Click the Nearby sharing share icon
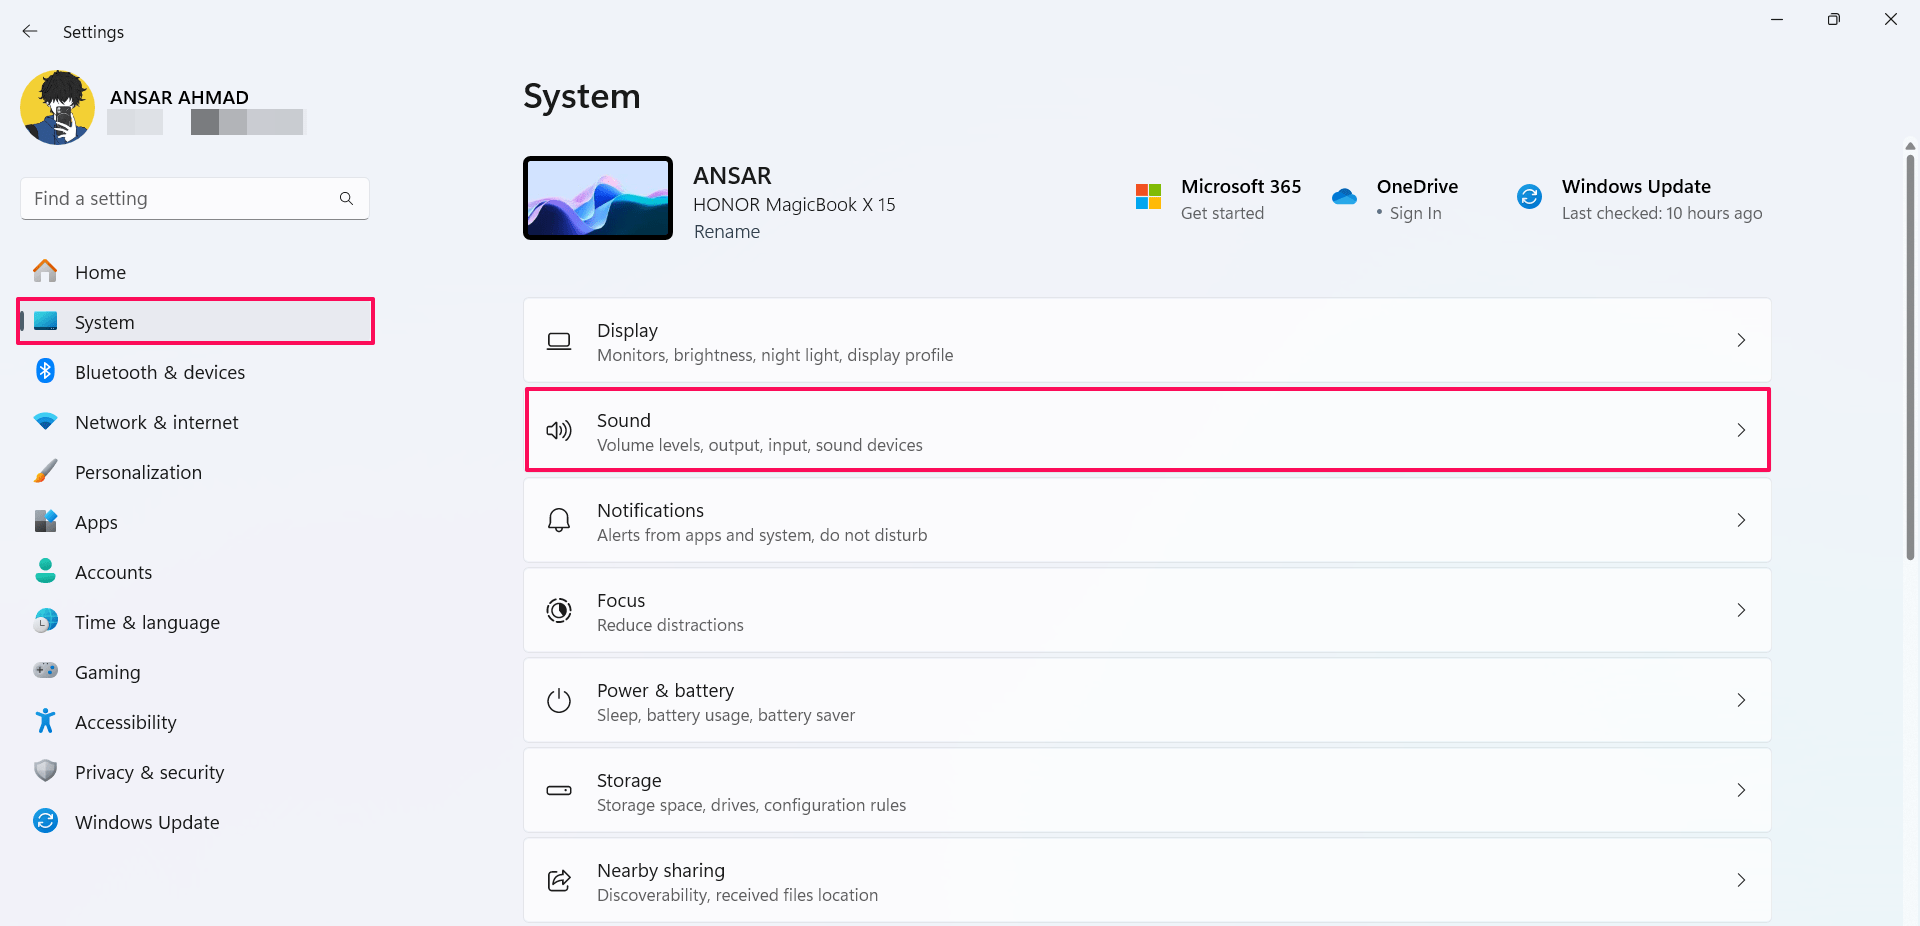The image size is (1920, 926). [x=559, y=880]
